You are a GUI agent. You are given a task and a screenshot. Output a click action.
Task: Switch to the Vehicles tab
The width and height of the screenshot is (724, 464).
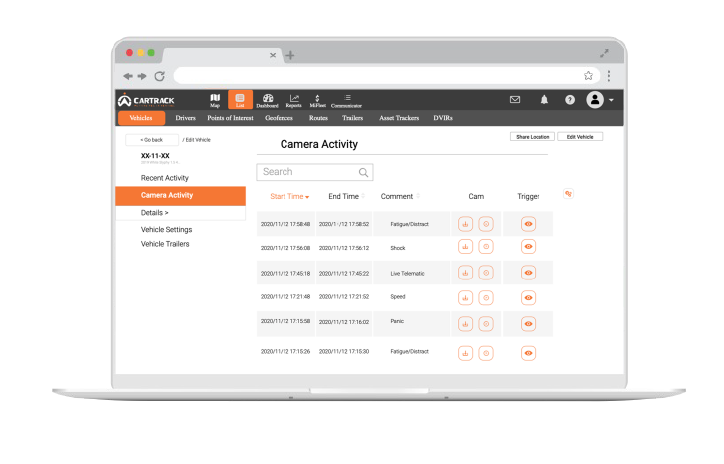pos(141,118)
